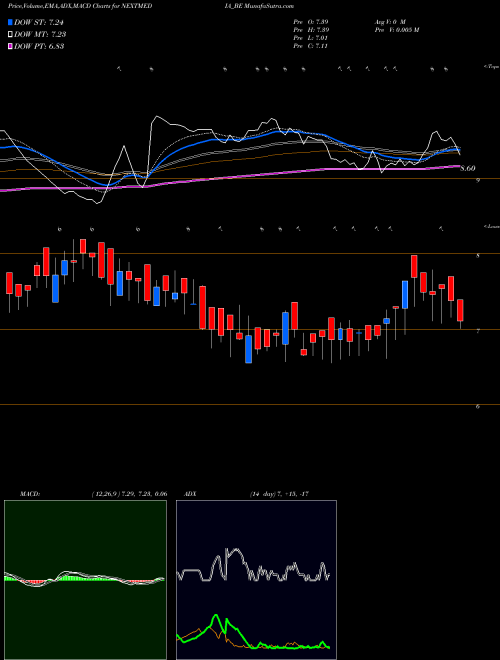Screen dimensions: 500x660
Task: Click the 'Pre O: 7.39' value
Action: (311, 21)
